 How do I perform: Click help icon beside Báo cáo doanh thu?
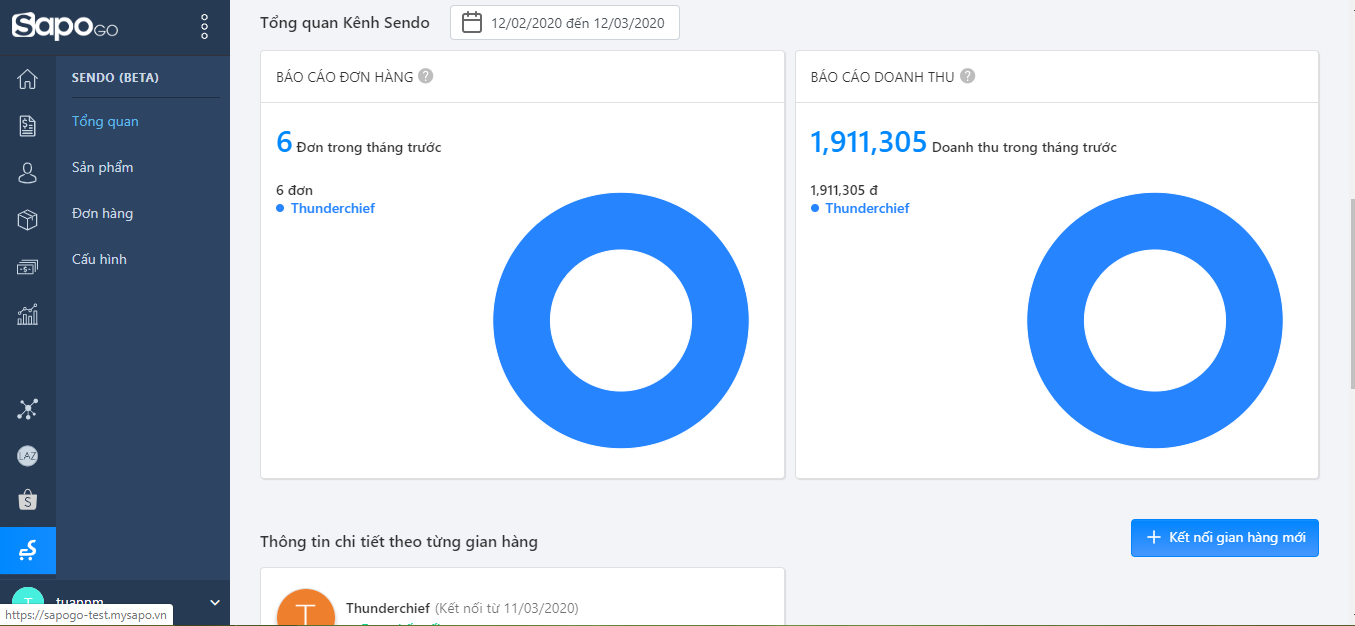967,76
